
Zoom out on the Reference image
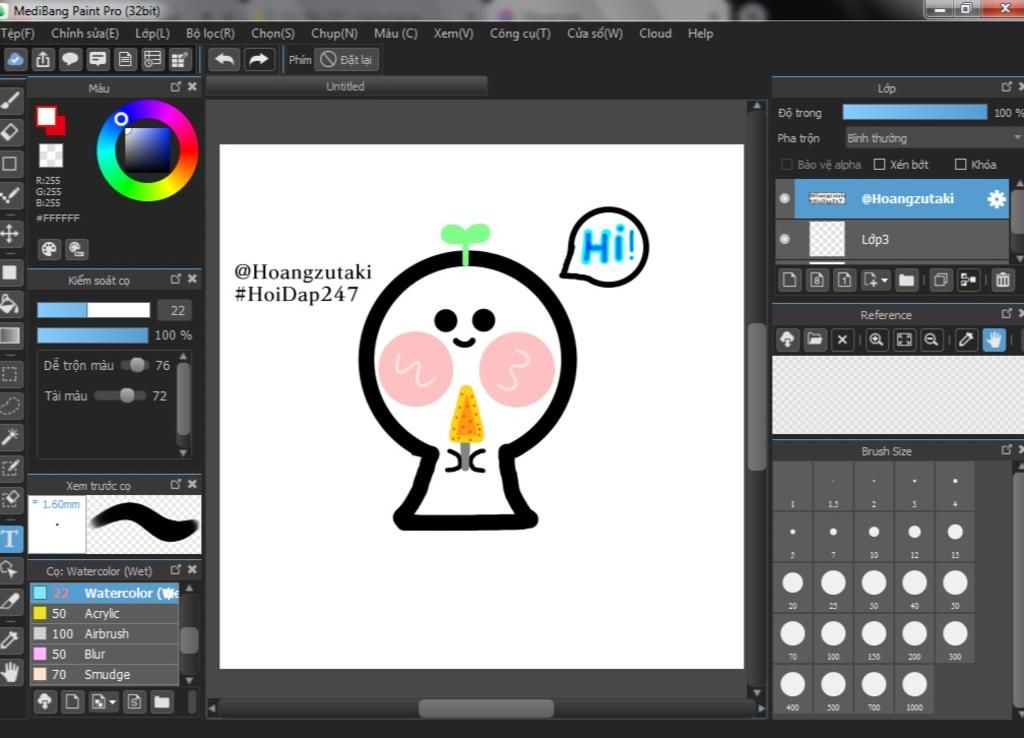point(931,340)
